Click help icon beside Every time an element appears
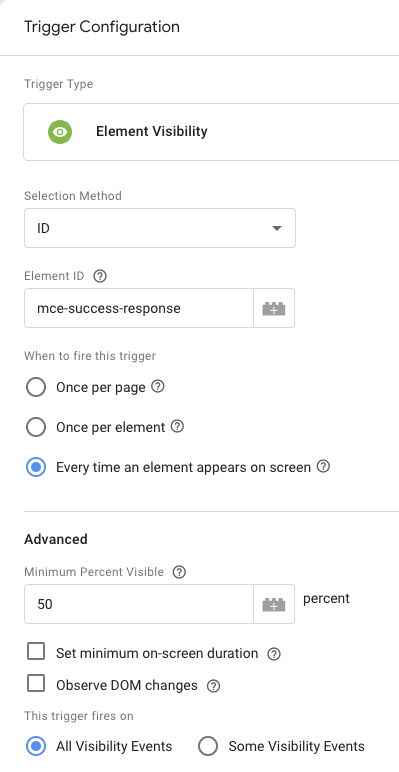This screenshot has width=399, height=772. (323, 466)
